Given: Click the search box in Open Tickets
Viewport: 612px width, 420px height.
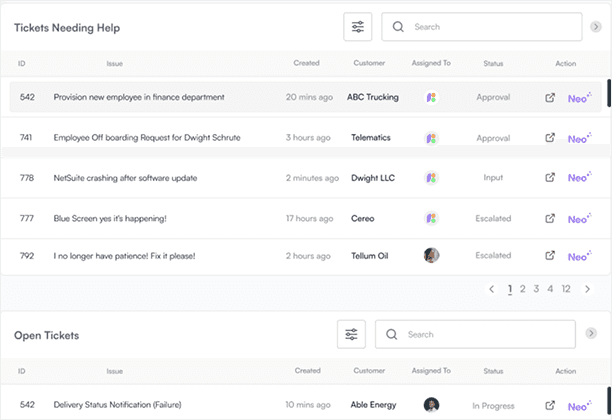Looking at the screenshot, I should tap(475, 334).
